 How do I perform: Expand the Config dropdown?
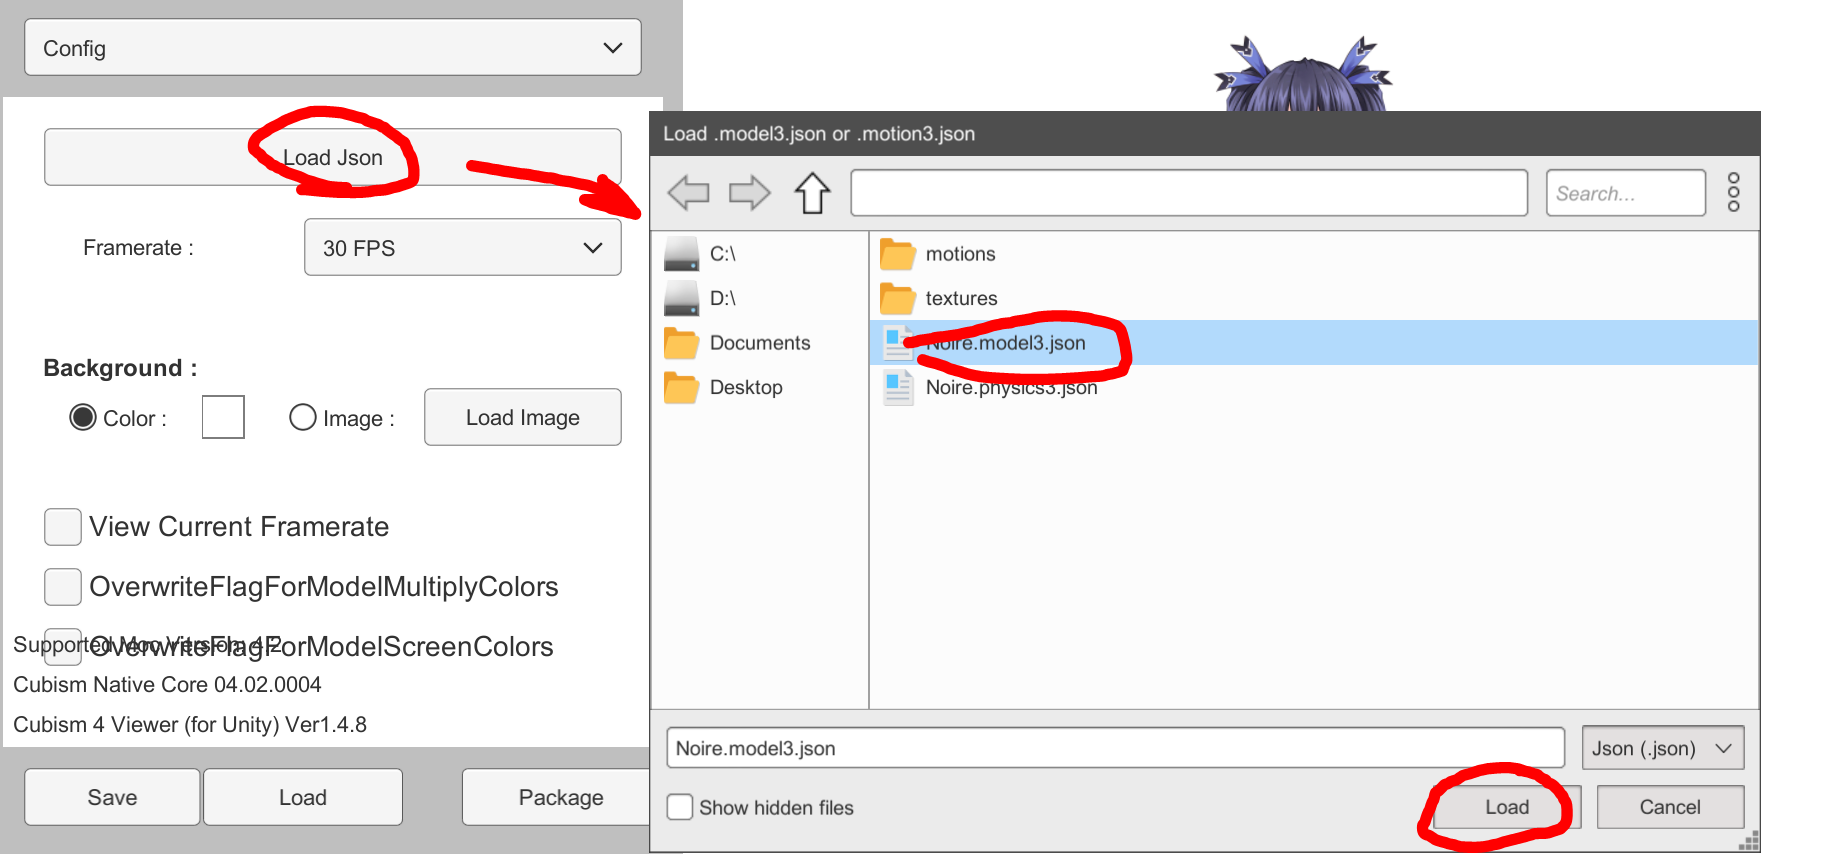333,48
